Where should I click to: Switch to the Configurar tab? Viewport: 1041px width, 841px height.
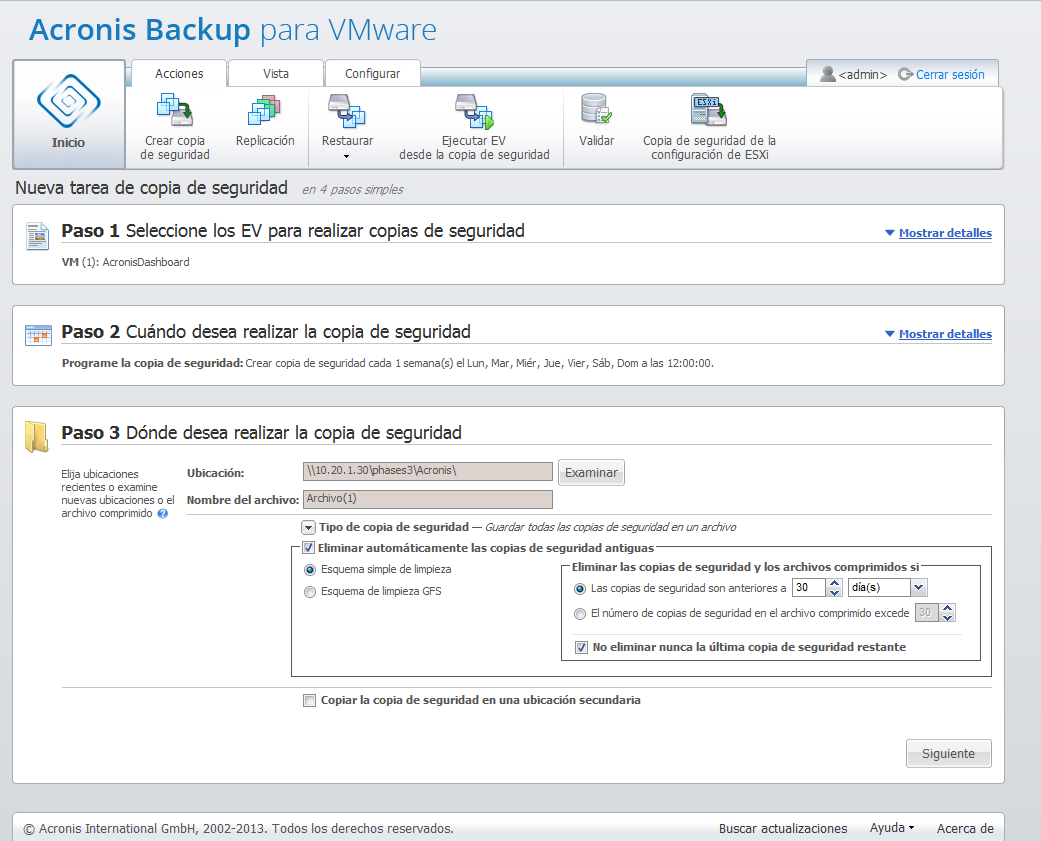point(372,74)
